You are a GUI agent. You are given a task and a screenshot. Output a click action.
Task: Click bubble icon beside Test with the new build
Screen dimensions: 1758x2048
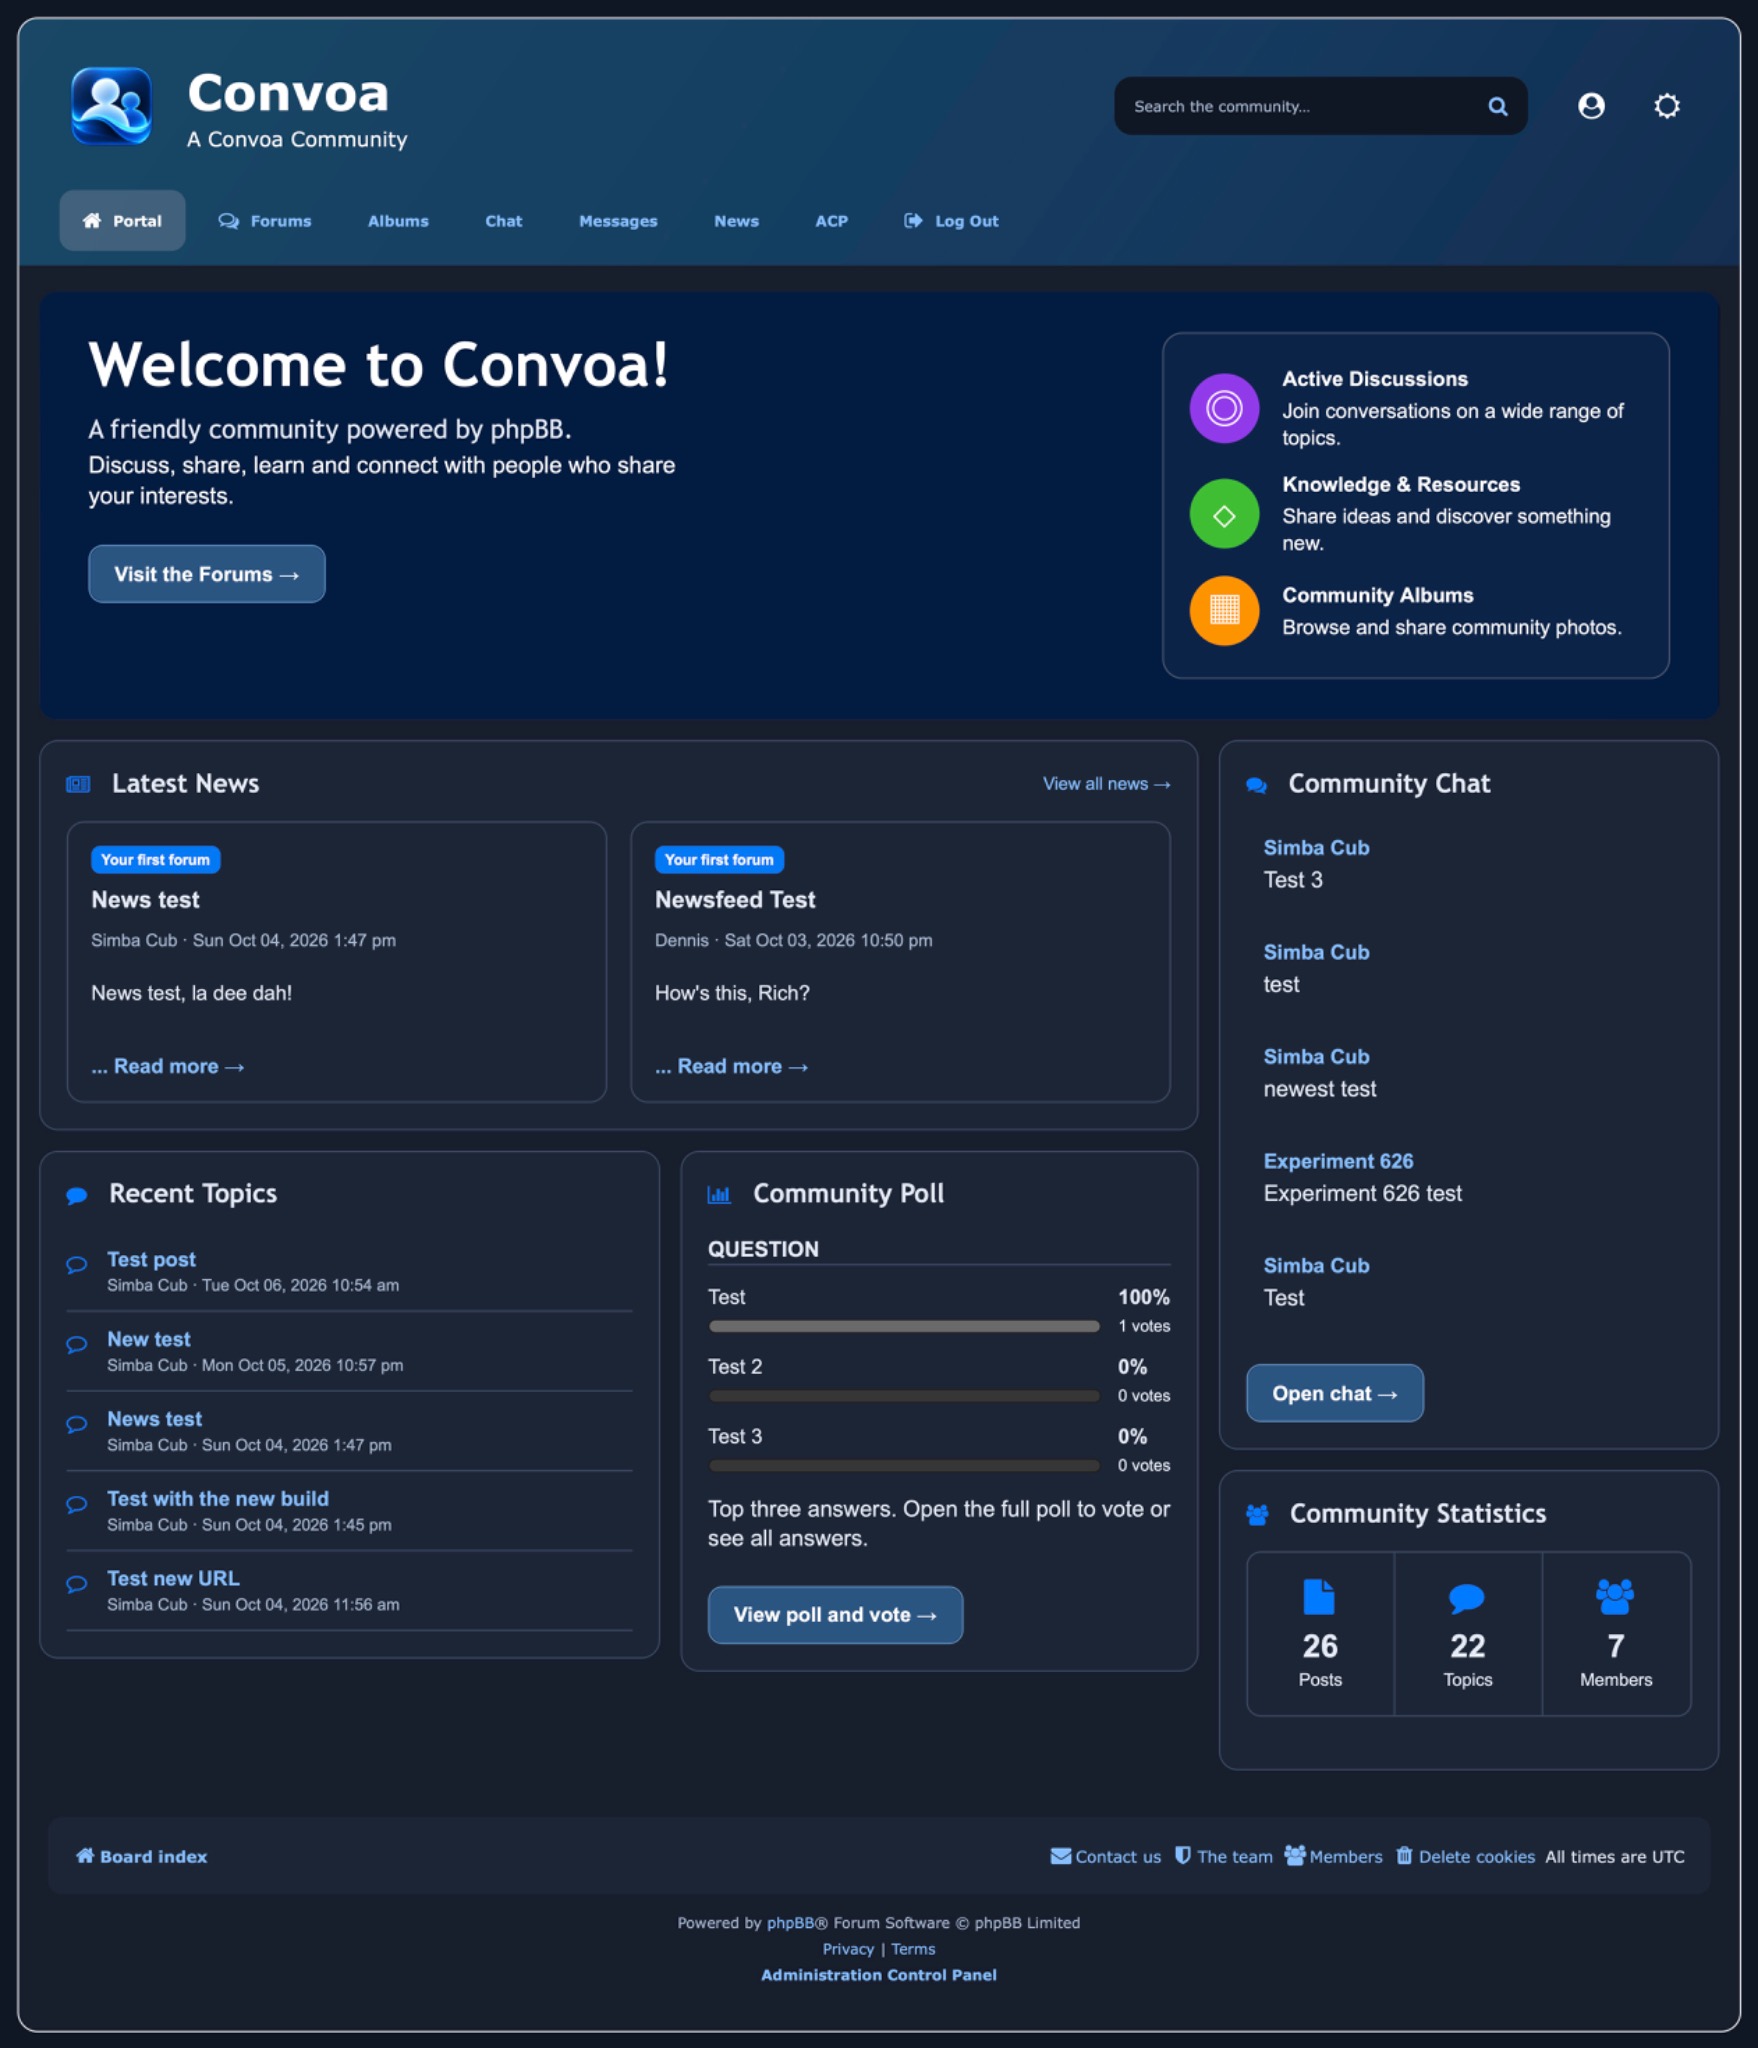click(77, 1504)
